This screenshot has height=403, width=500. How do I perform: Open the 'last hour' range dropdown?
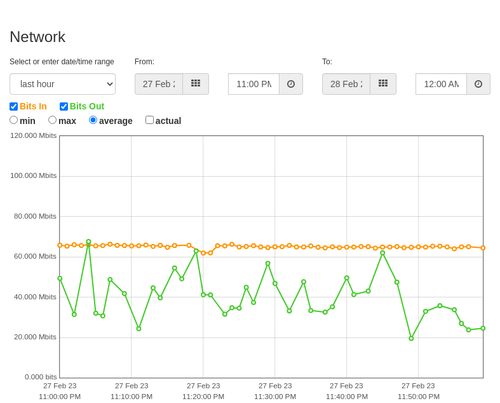pyautogui.click(x=63, y=84)
